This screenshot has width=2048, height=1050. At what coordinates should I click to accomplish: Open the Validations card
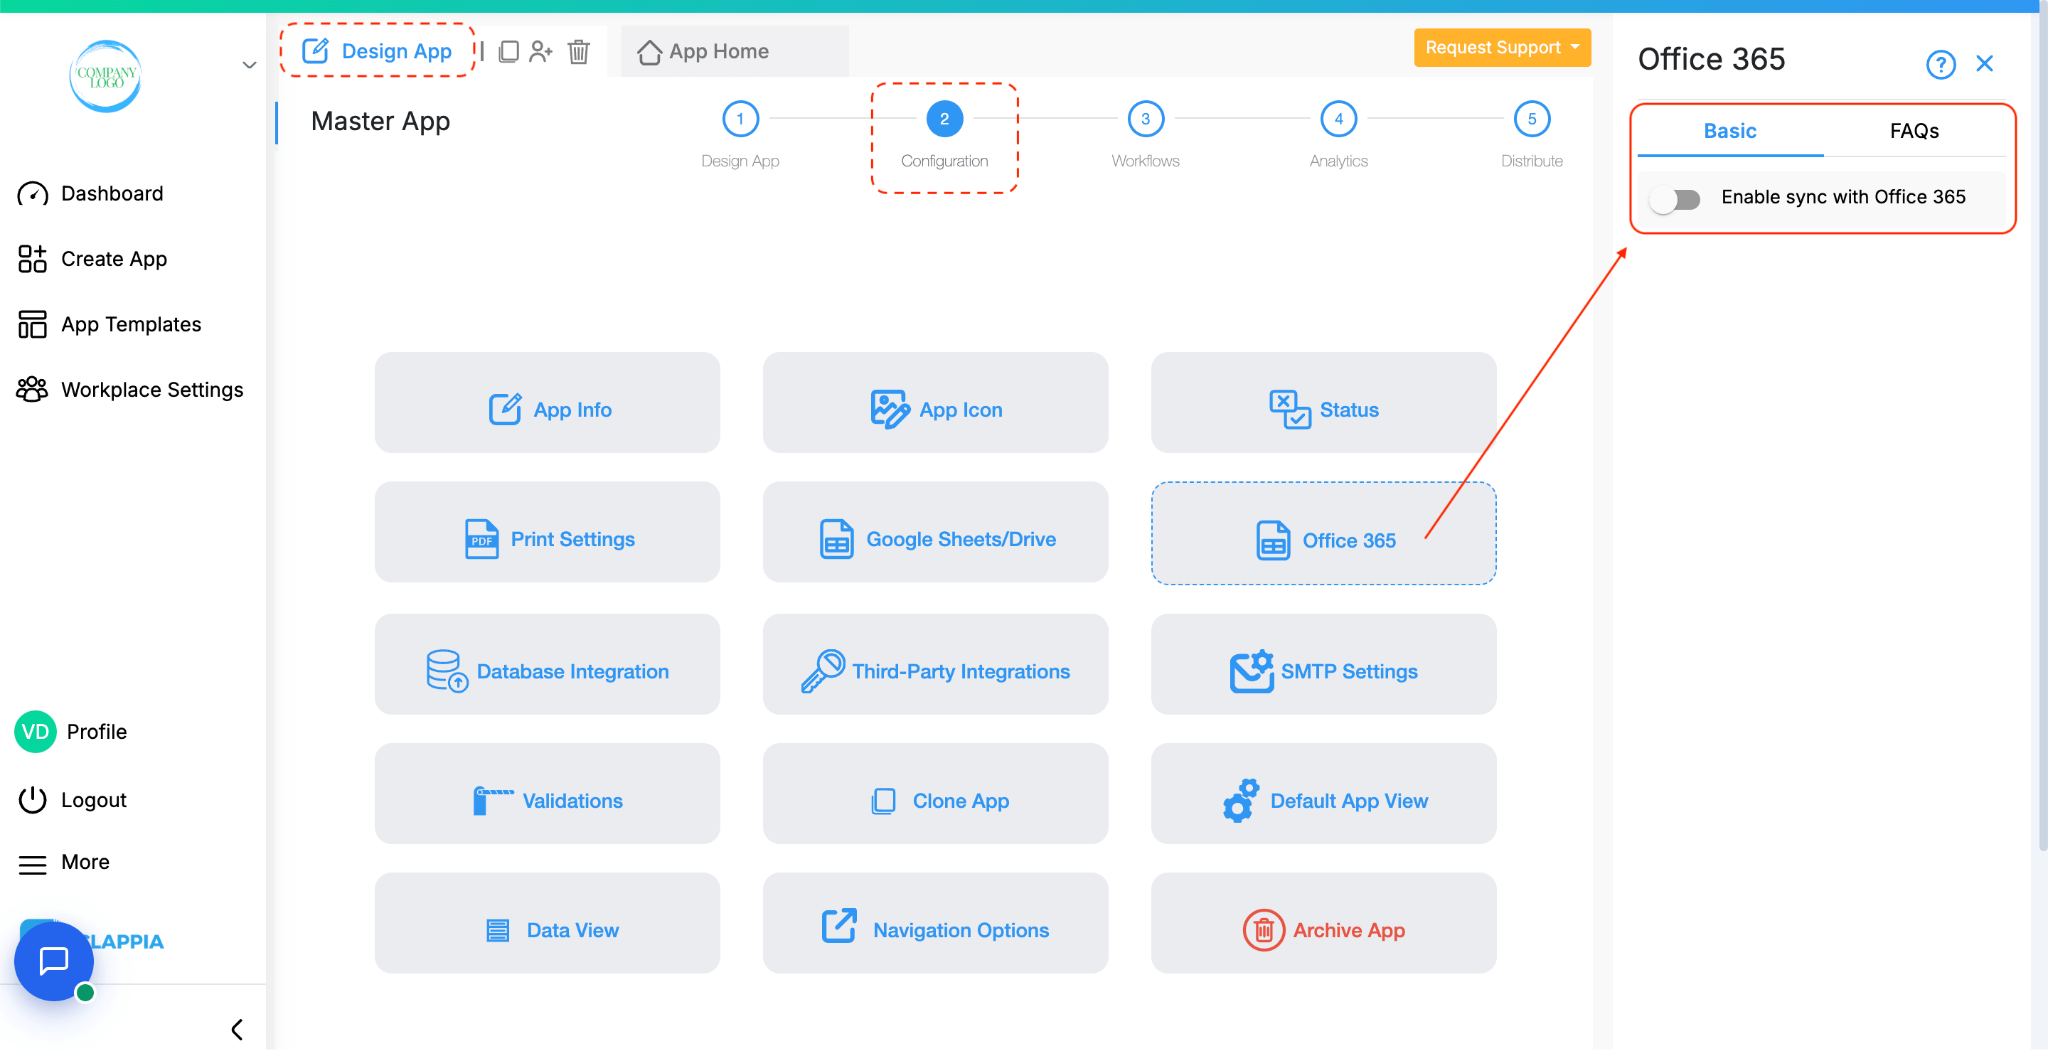[x=547, y=793]
